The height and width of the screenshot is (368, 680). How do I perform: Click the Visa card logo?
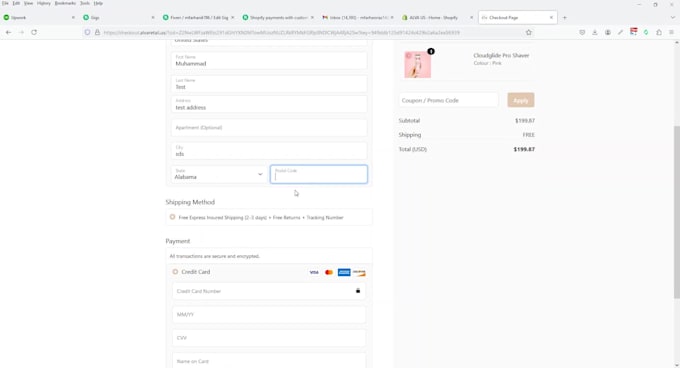click(314, 272)
